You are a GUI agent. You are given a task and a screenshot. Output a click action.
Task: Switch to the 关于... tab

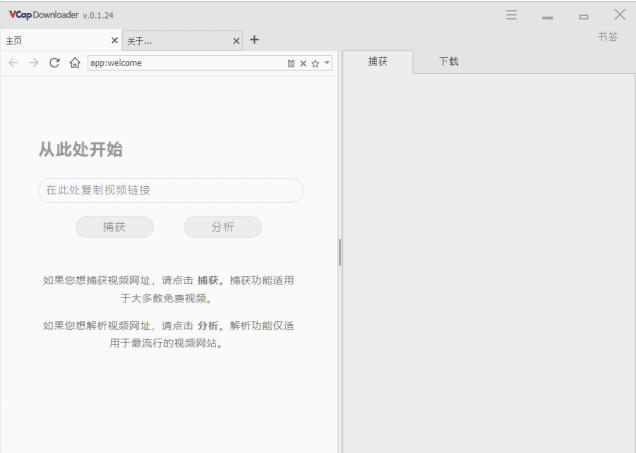[183, 41]
